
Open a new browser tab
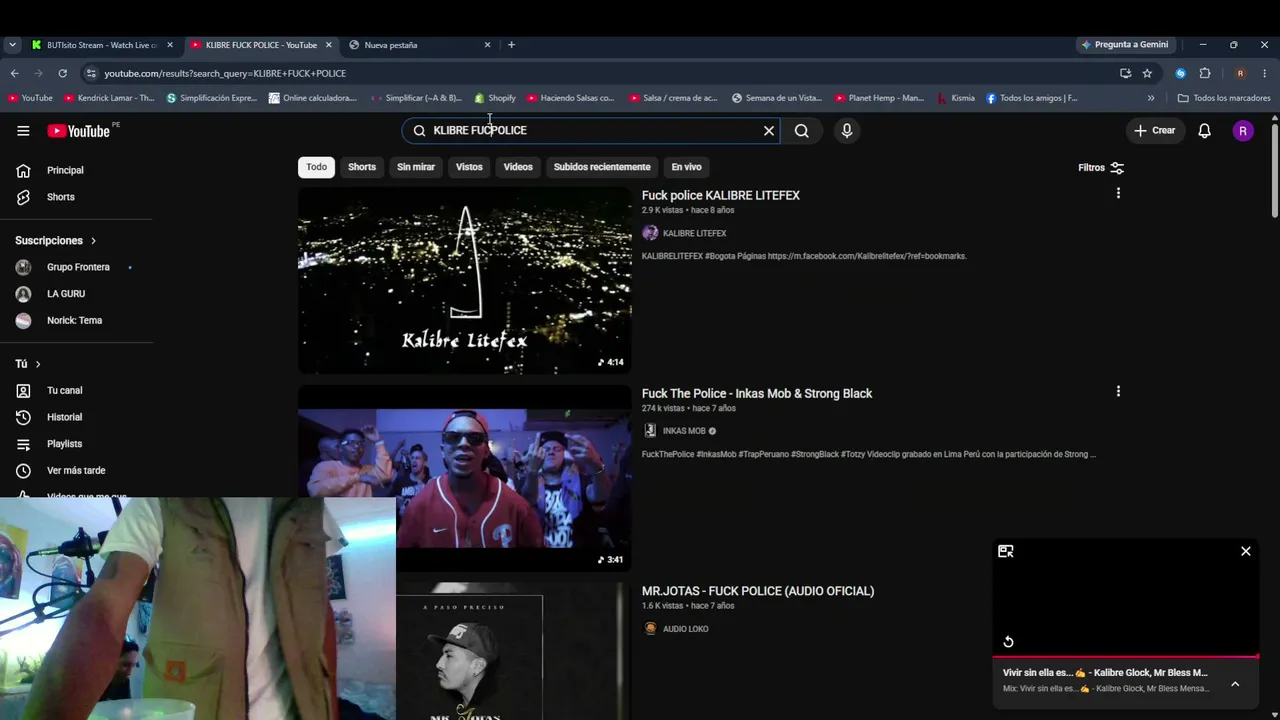click(511, 45)
